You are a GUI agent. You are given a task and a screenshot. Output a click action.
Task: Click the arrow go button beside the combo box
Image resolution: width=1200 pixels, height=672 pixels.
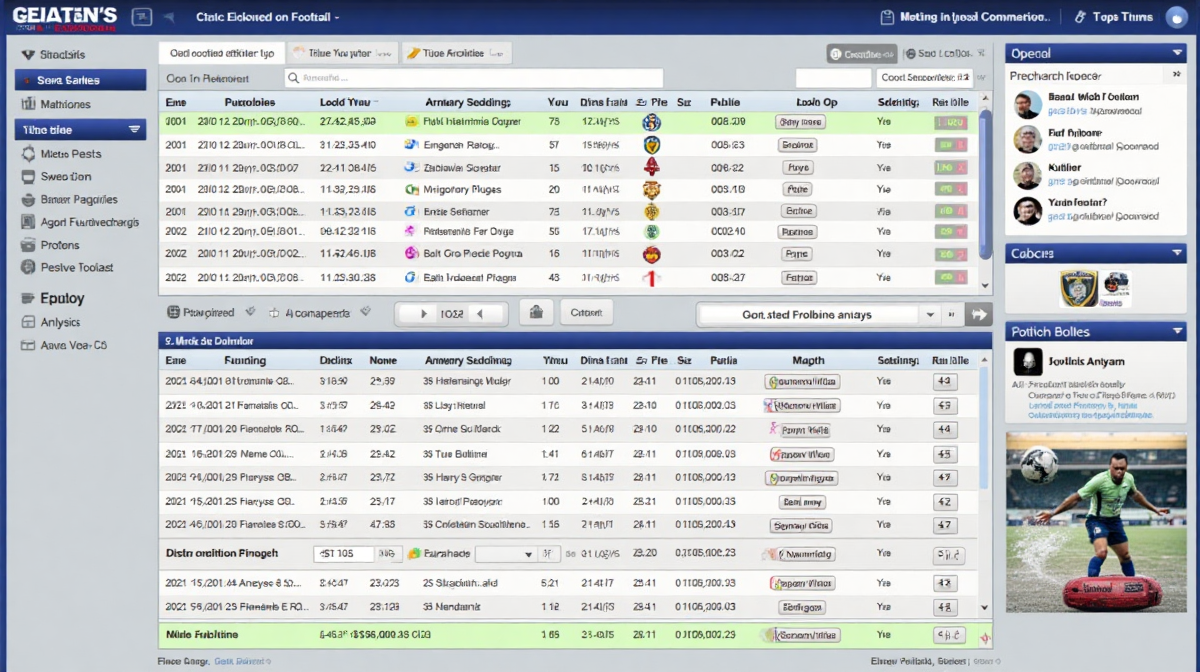pyautogui.click(x=979, y=314)
